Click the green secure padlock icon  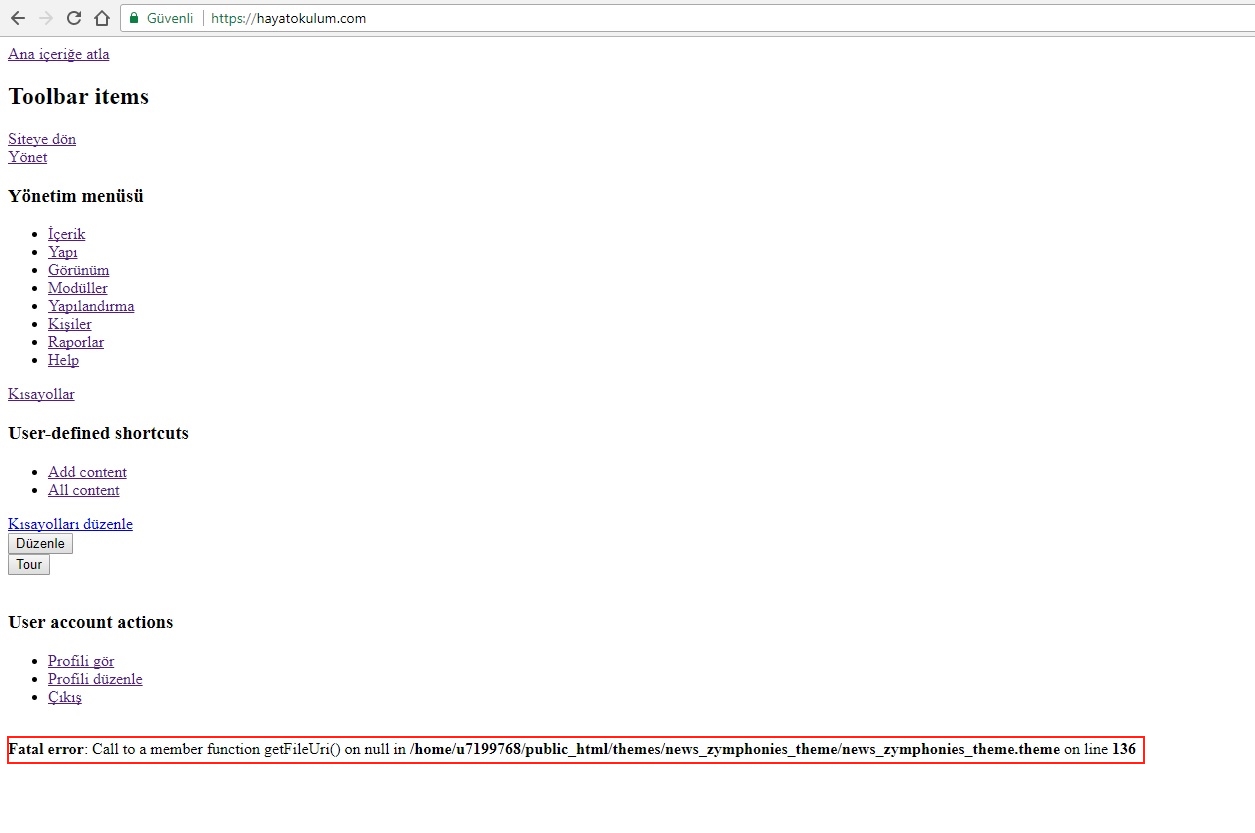pos(134,18)
